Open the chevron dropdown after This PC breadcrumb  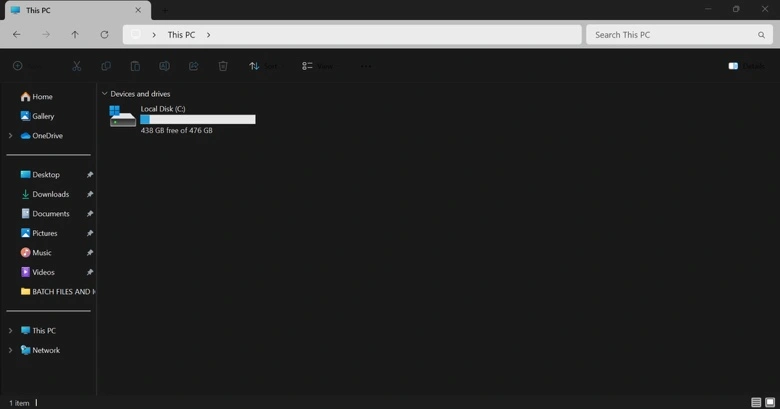(x=208, y=35)
